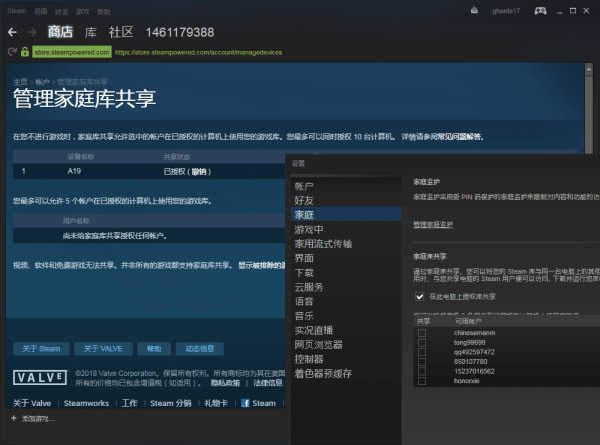Click 帐户 breadcrumb
Screen dimensions: 600x445
[42, 82]
